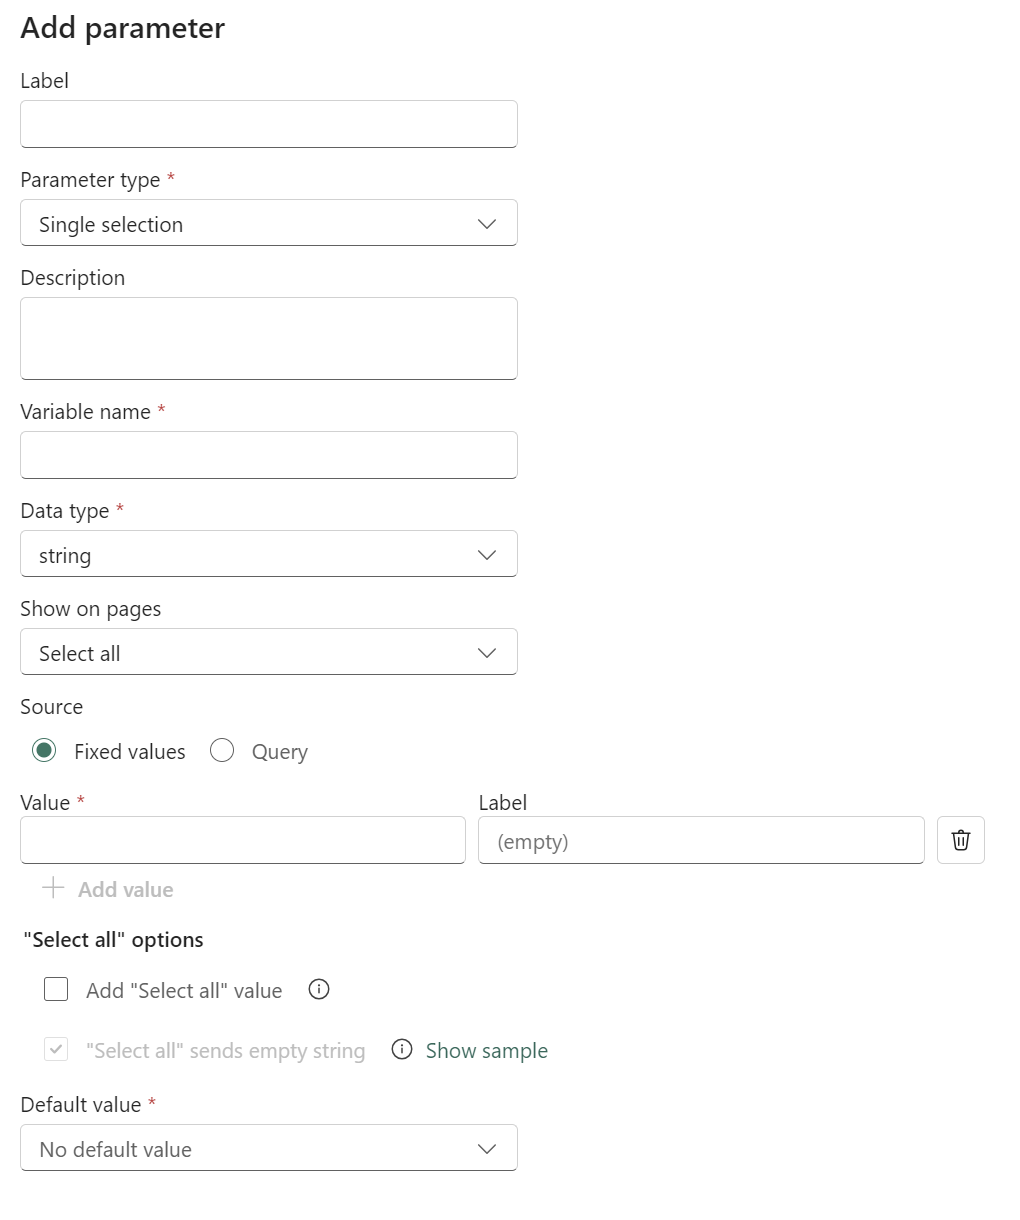This screenshot has height=1220, width=1020.
Task: Click the Show sample link
Action: tap(487, 1050)
